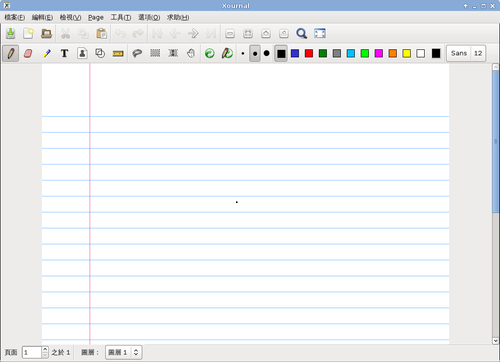
Task: Choose the fine pen thickness dot
Action: point(243,53)
